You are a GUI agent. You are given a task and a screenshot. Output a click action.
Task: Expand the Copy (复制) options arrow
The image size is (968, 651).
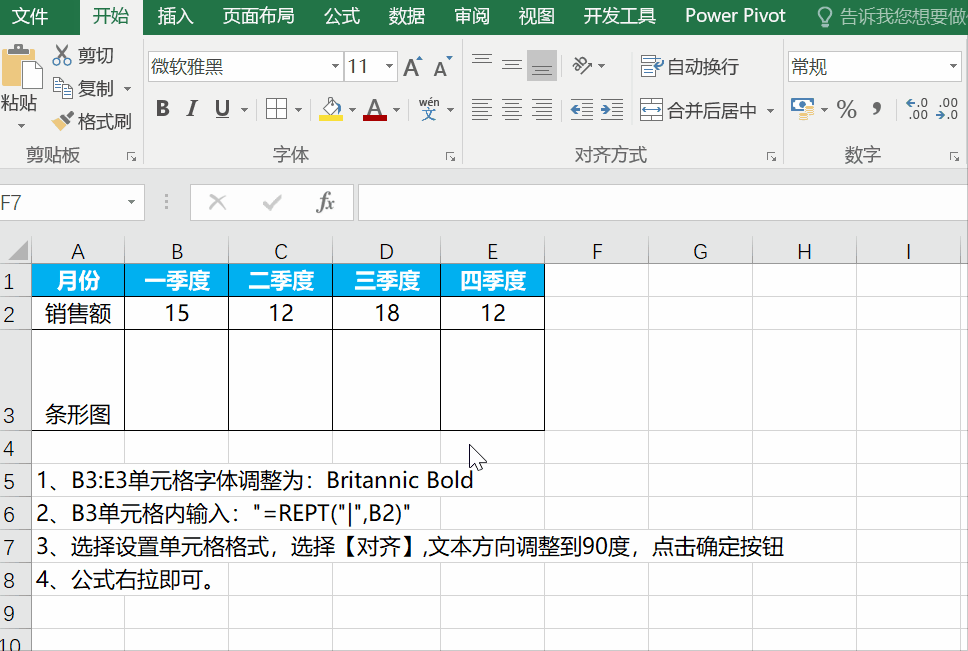[127, 89]
